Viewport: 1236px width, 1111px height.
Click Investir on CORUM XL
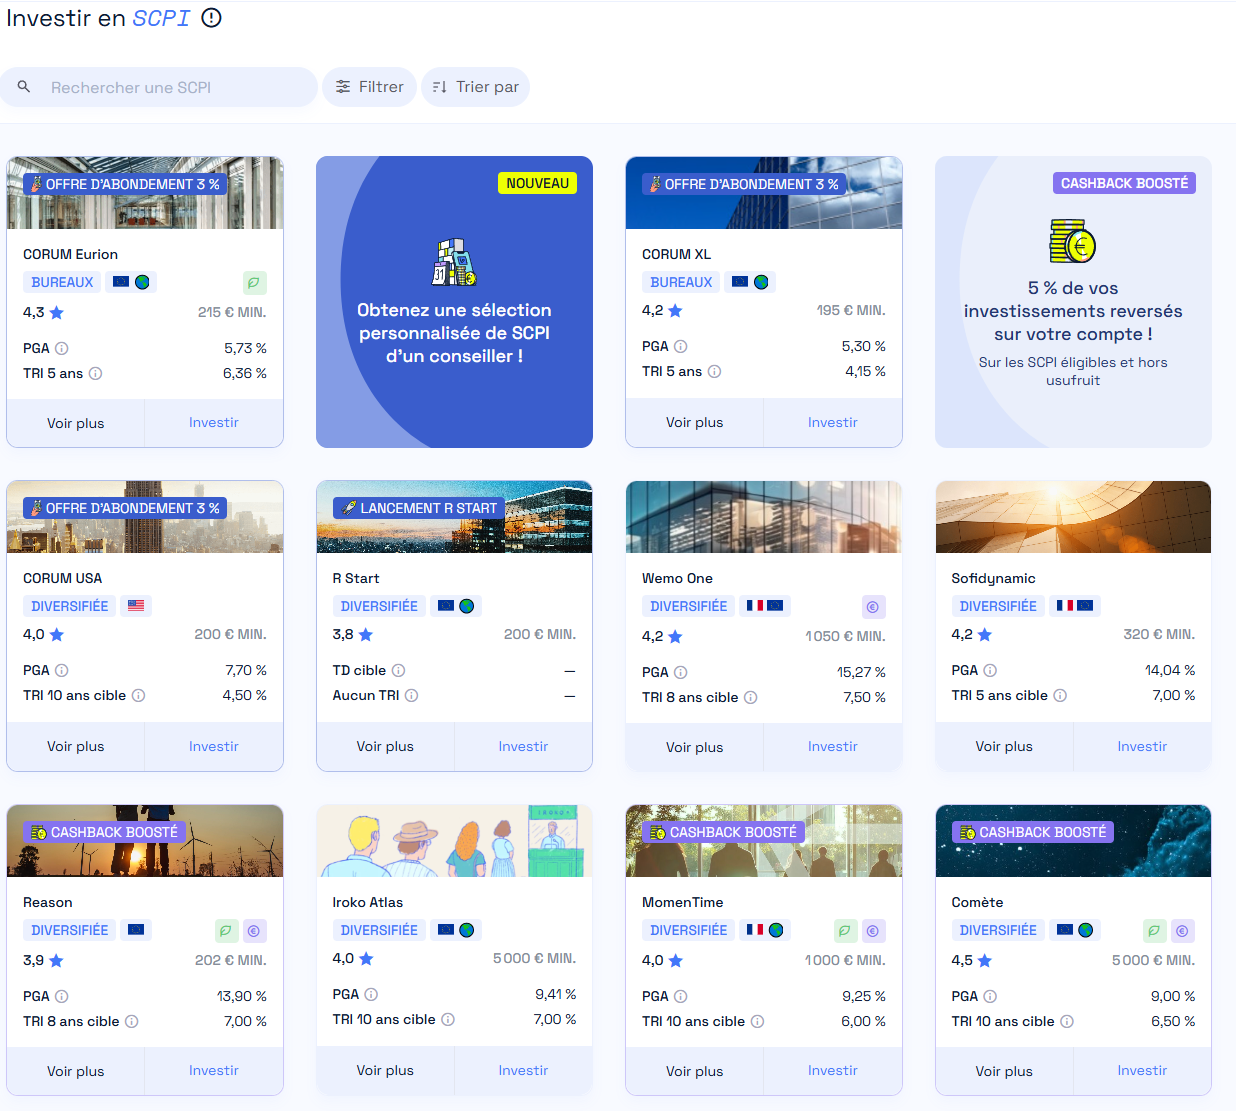(833, 422)
